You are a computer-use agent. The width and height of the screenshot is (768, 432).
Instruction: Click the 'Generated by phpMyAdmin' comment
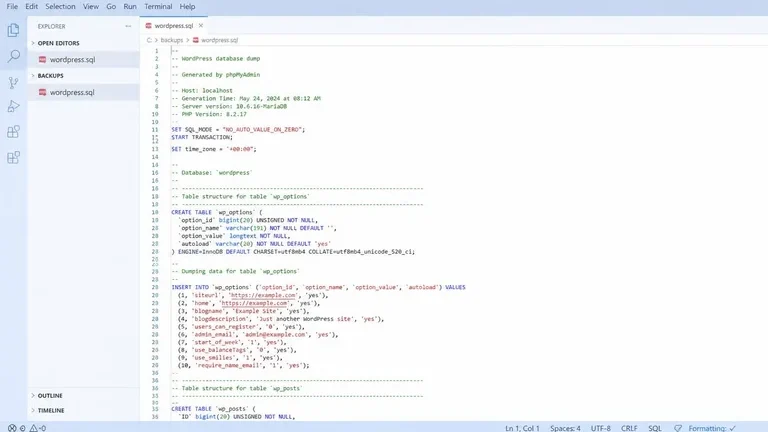tap(216, 75)
